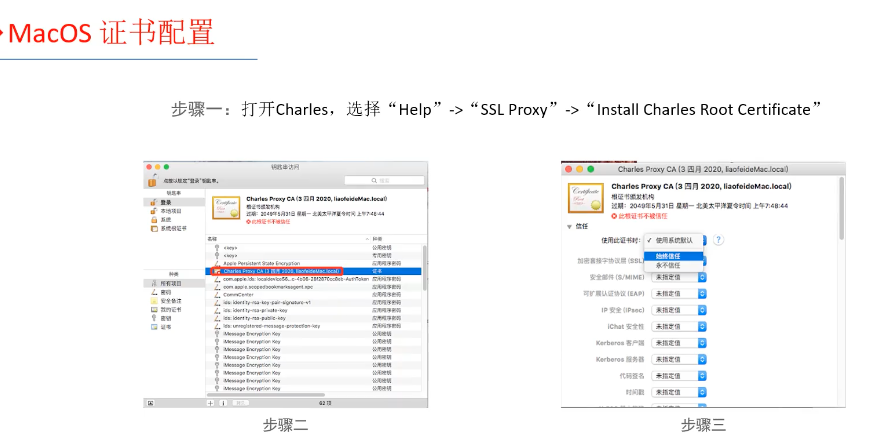
Task: Select the com.apple.ids AuthToken row
Action: [314, 279]
